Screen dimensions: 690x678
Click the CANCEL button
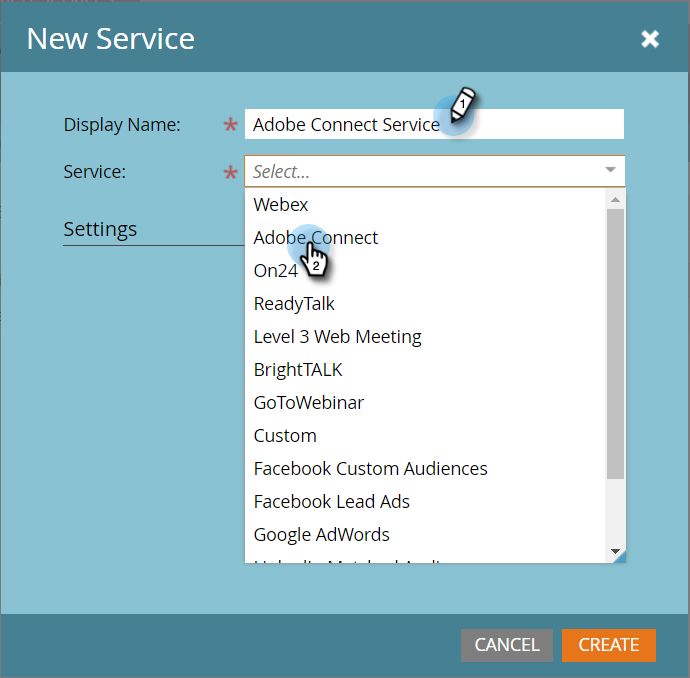(506, 645)
